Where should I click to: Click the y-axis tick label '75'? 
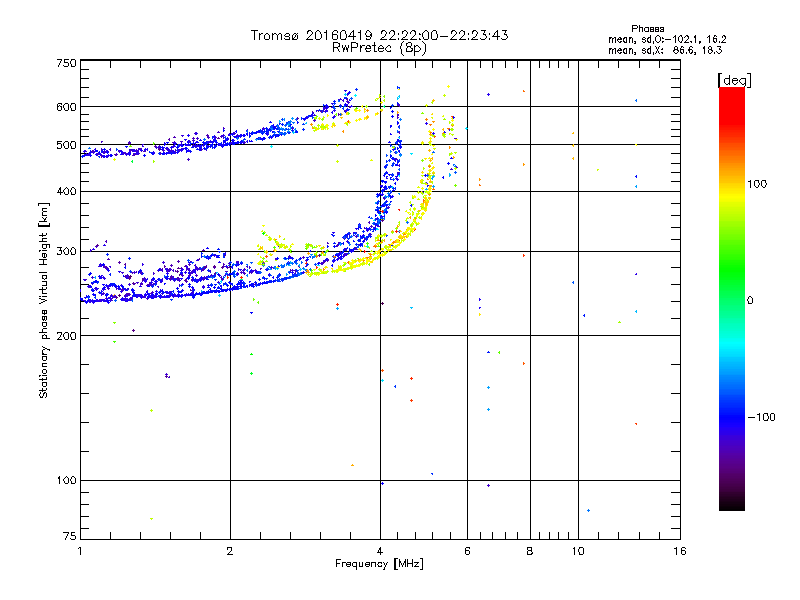(70, 536)
